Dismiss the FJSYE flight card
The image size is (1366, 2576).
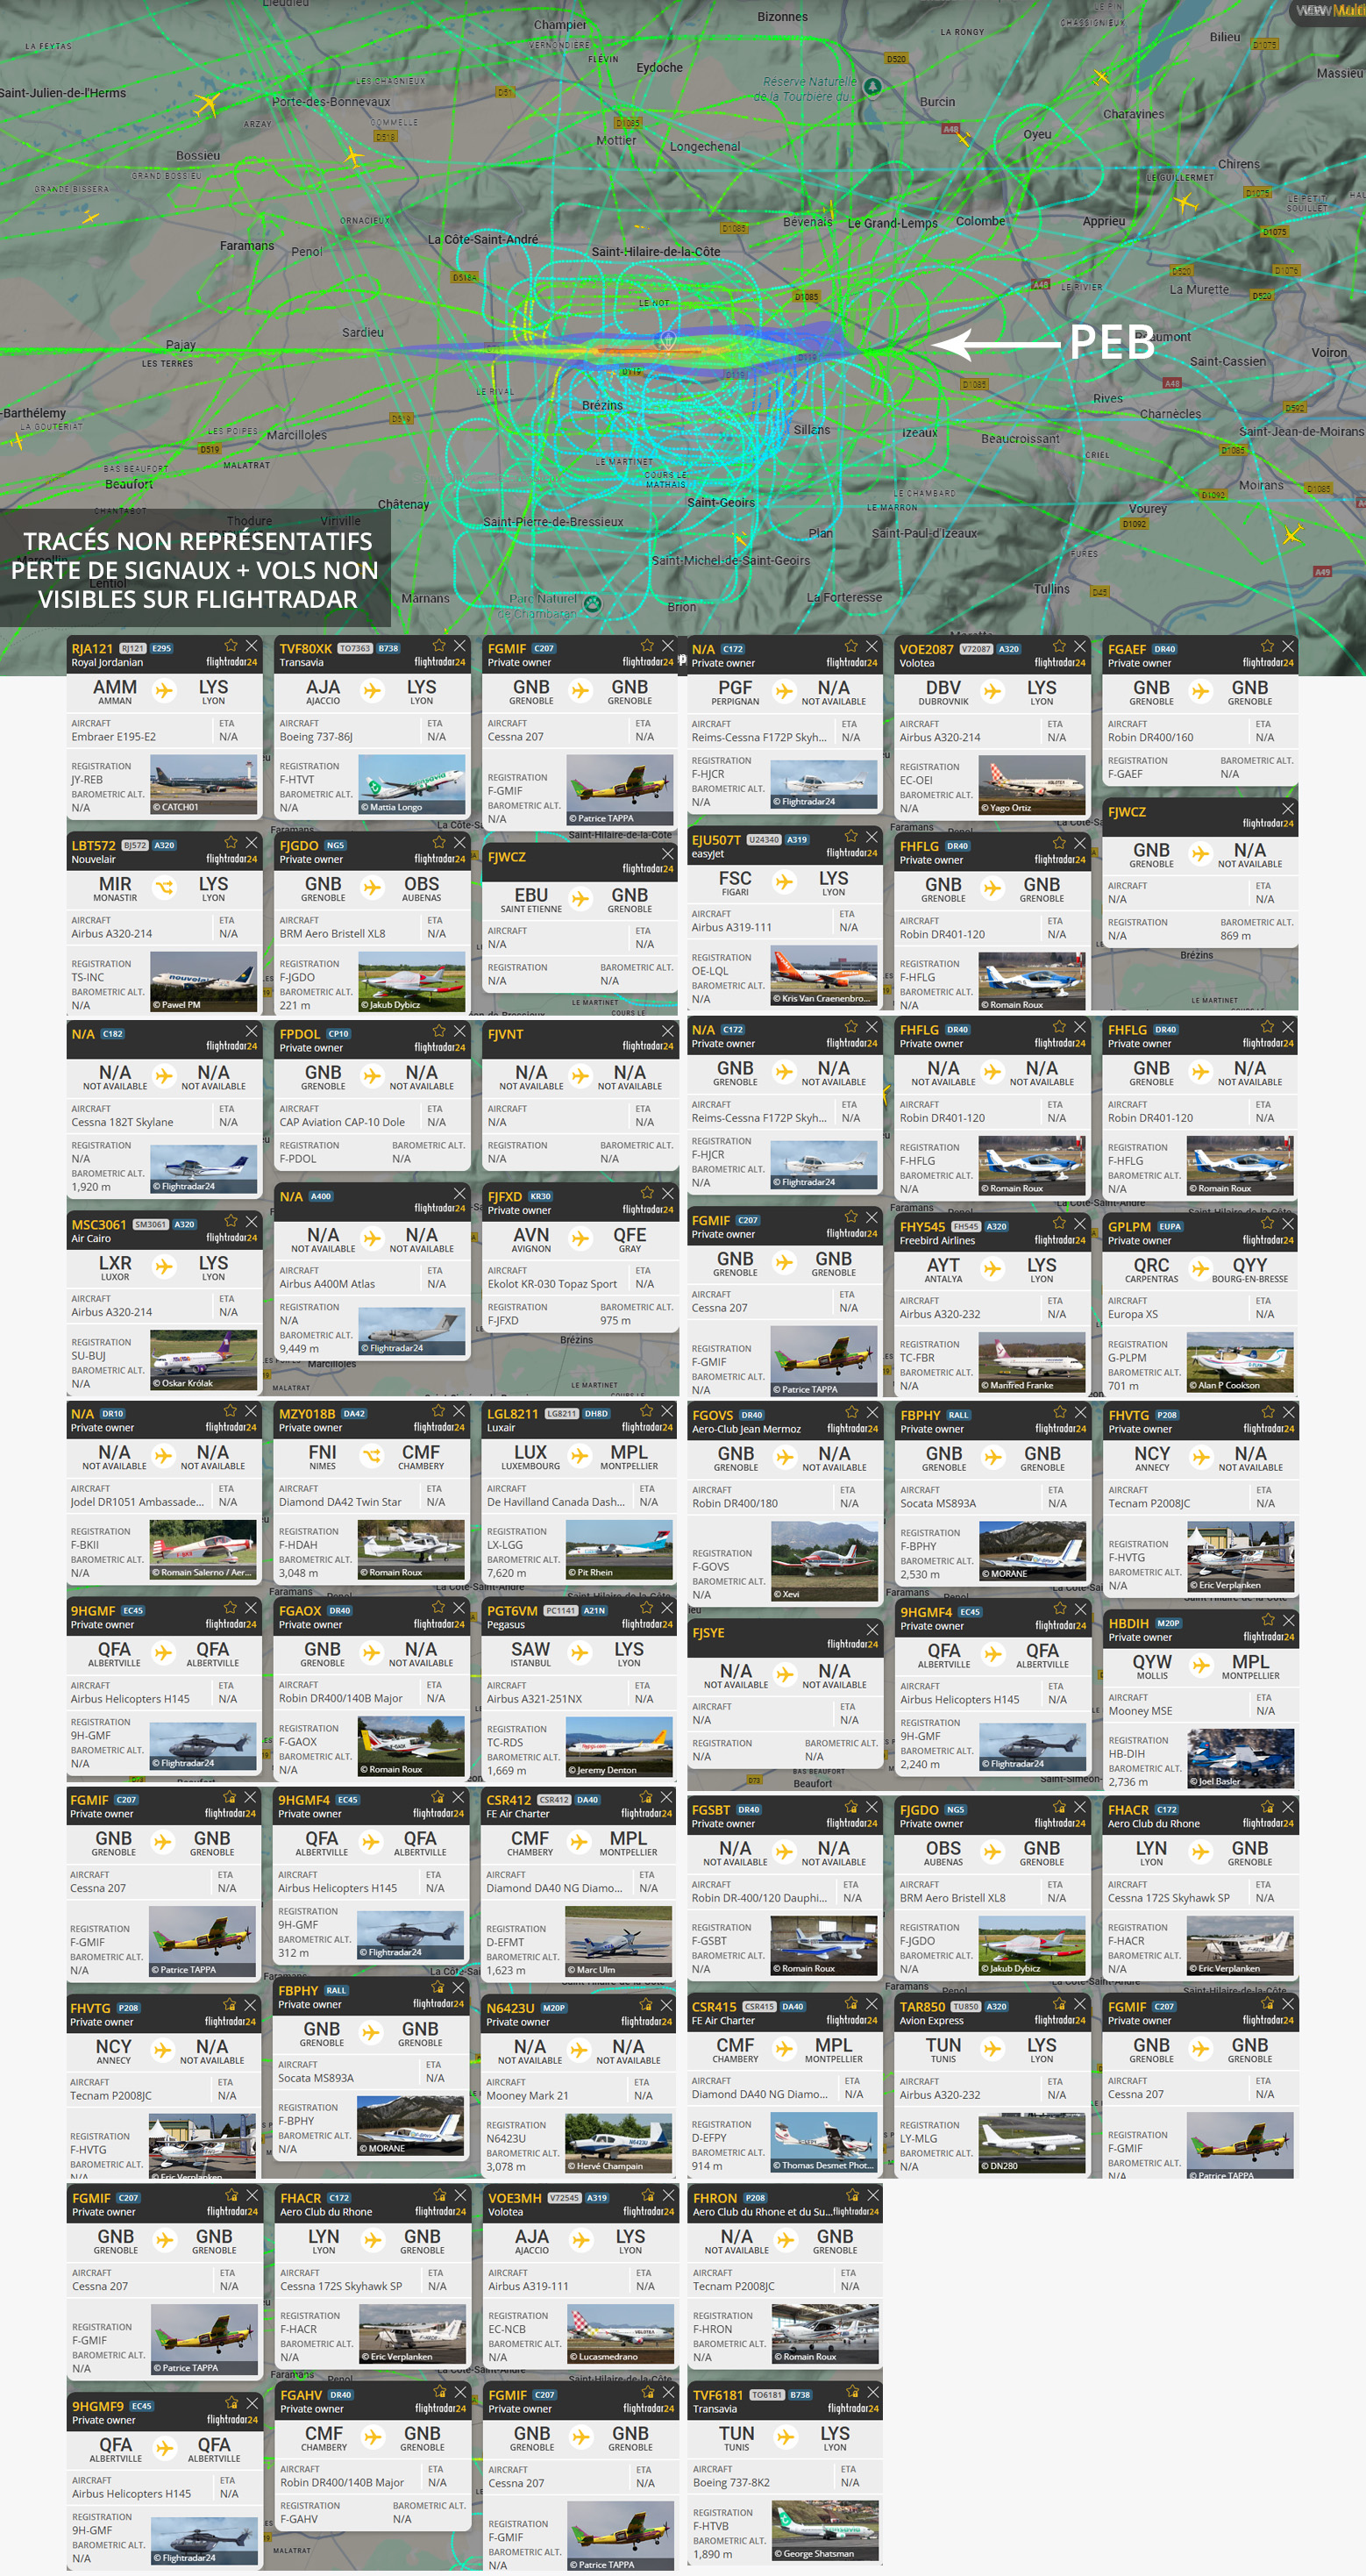[872, 1629]
